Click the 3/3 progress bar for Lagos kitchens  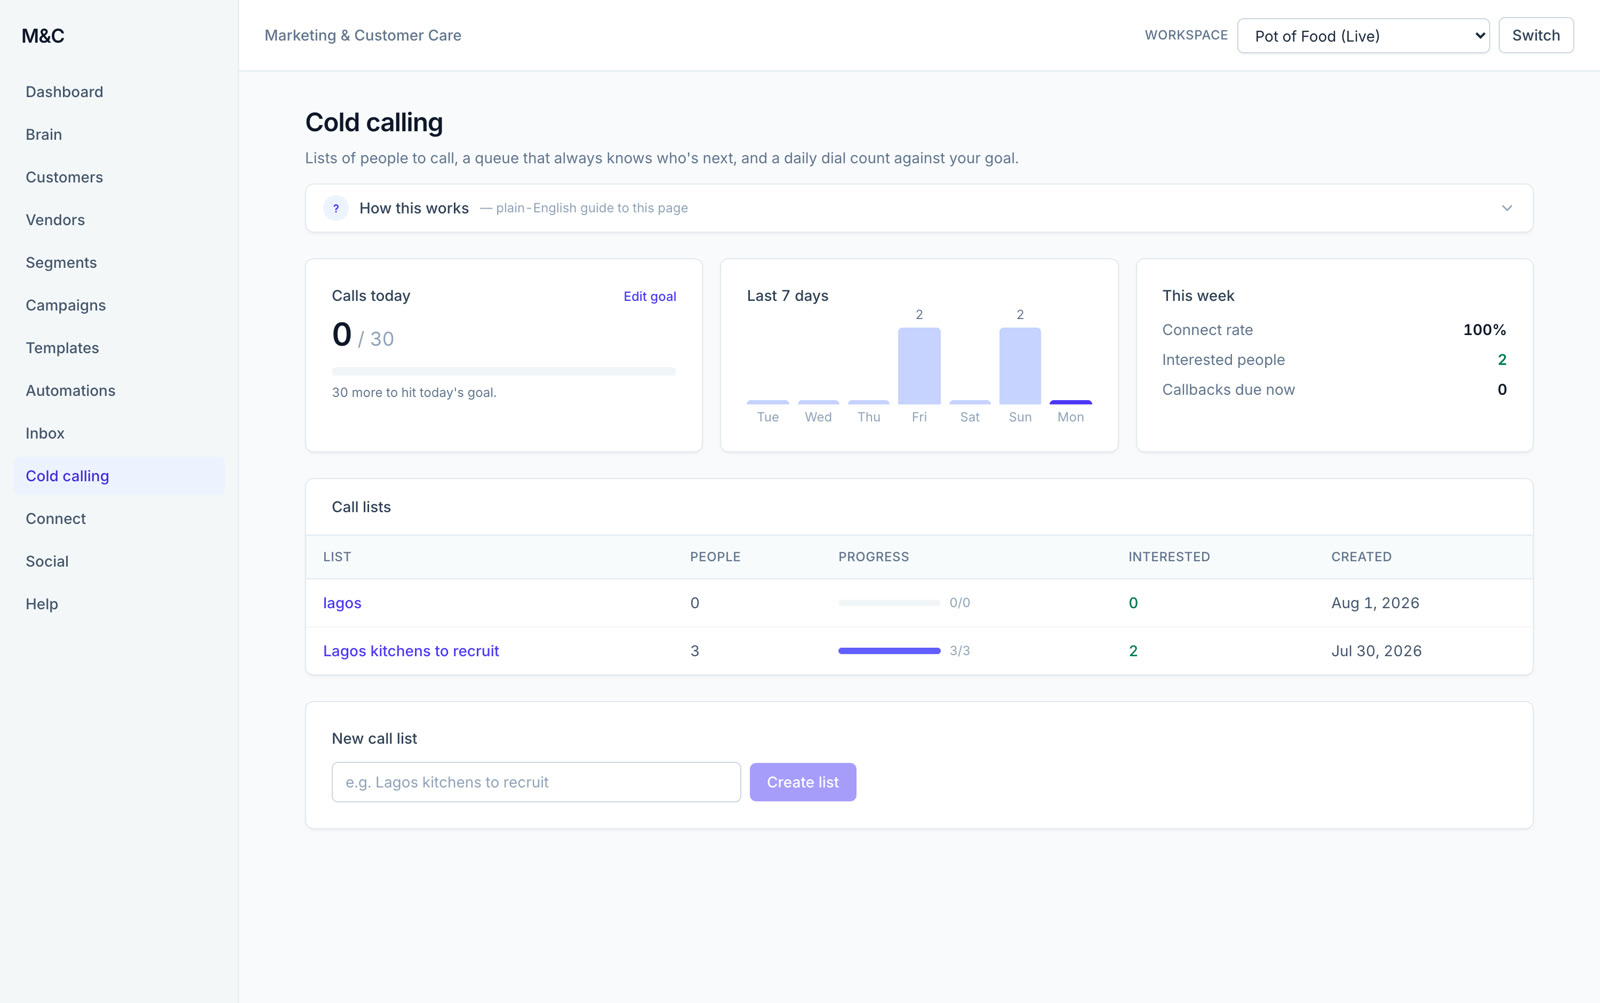pos(889,651)
